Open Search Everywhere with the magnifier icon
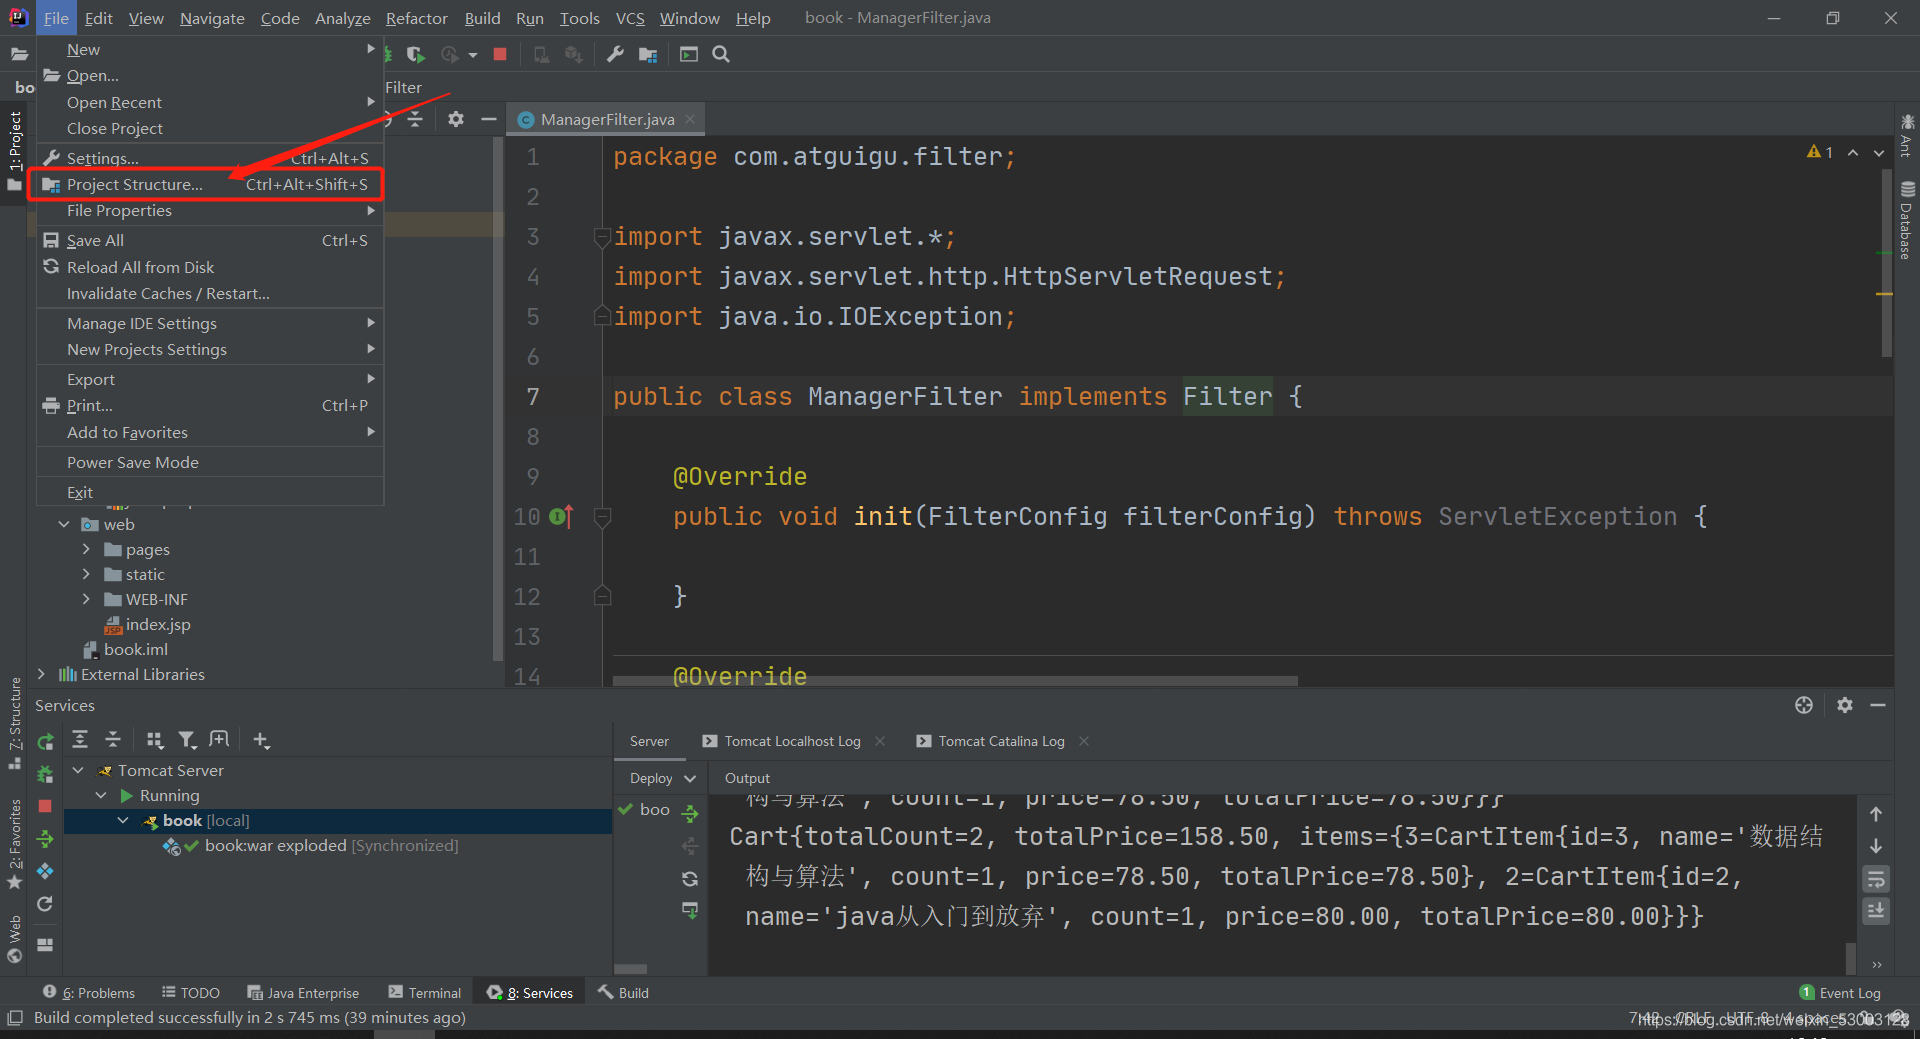The image size is (1920, 1039). tap(720, 54)
